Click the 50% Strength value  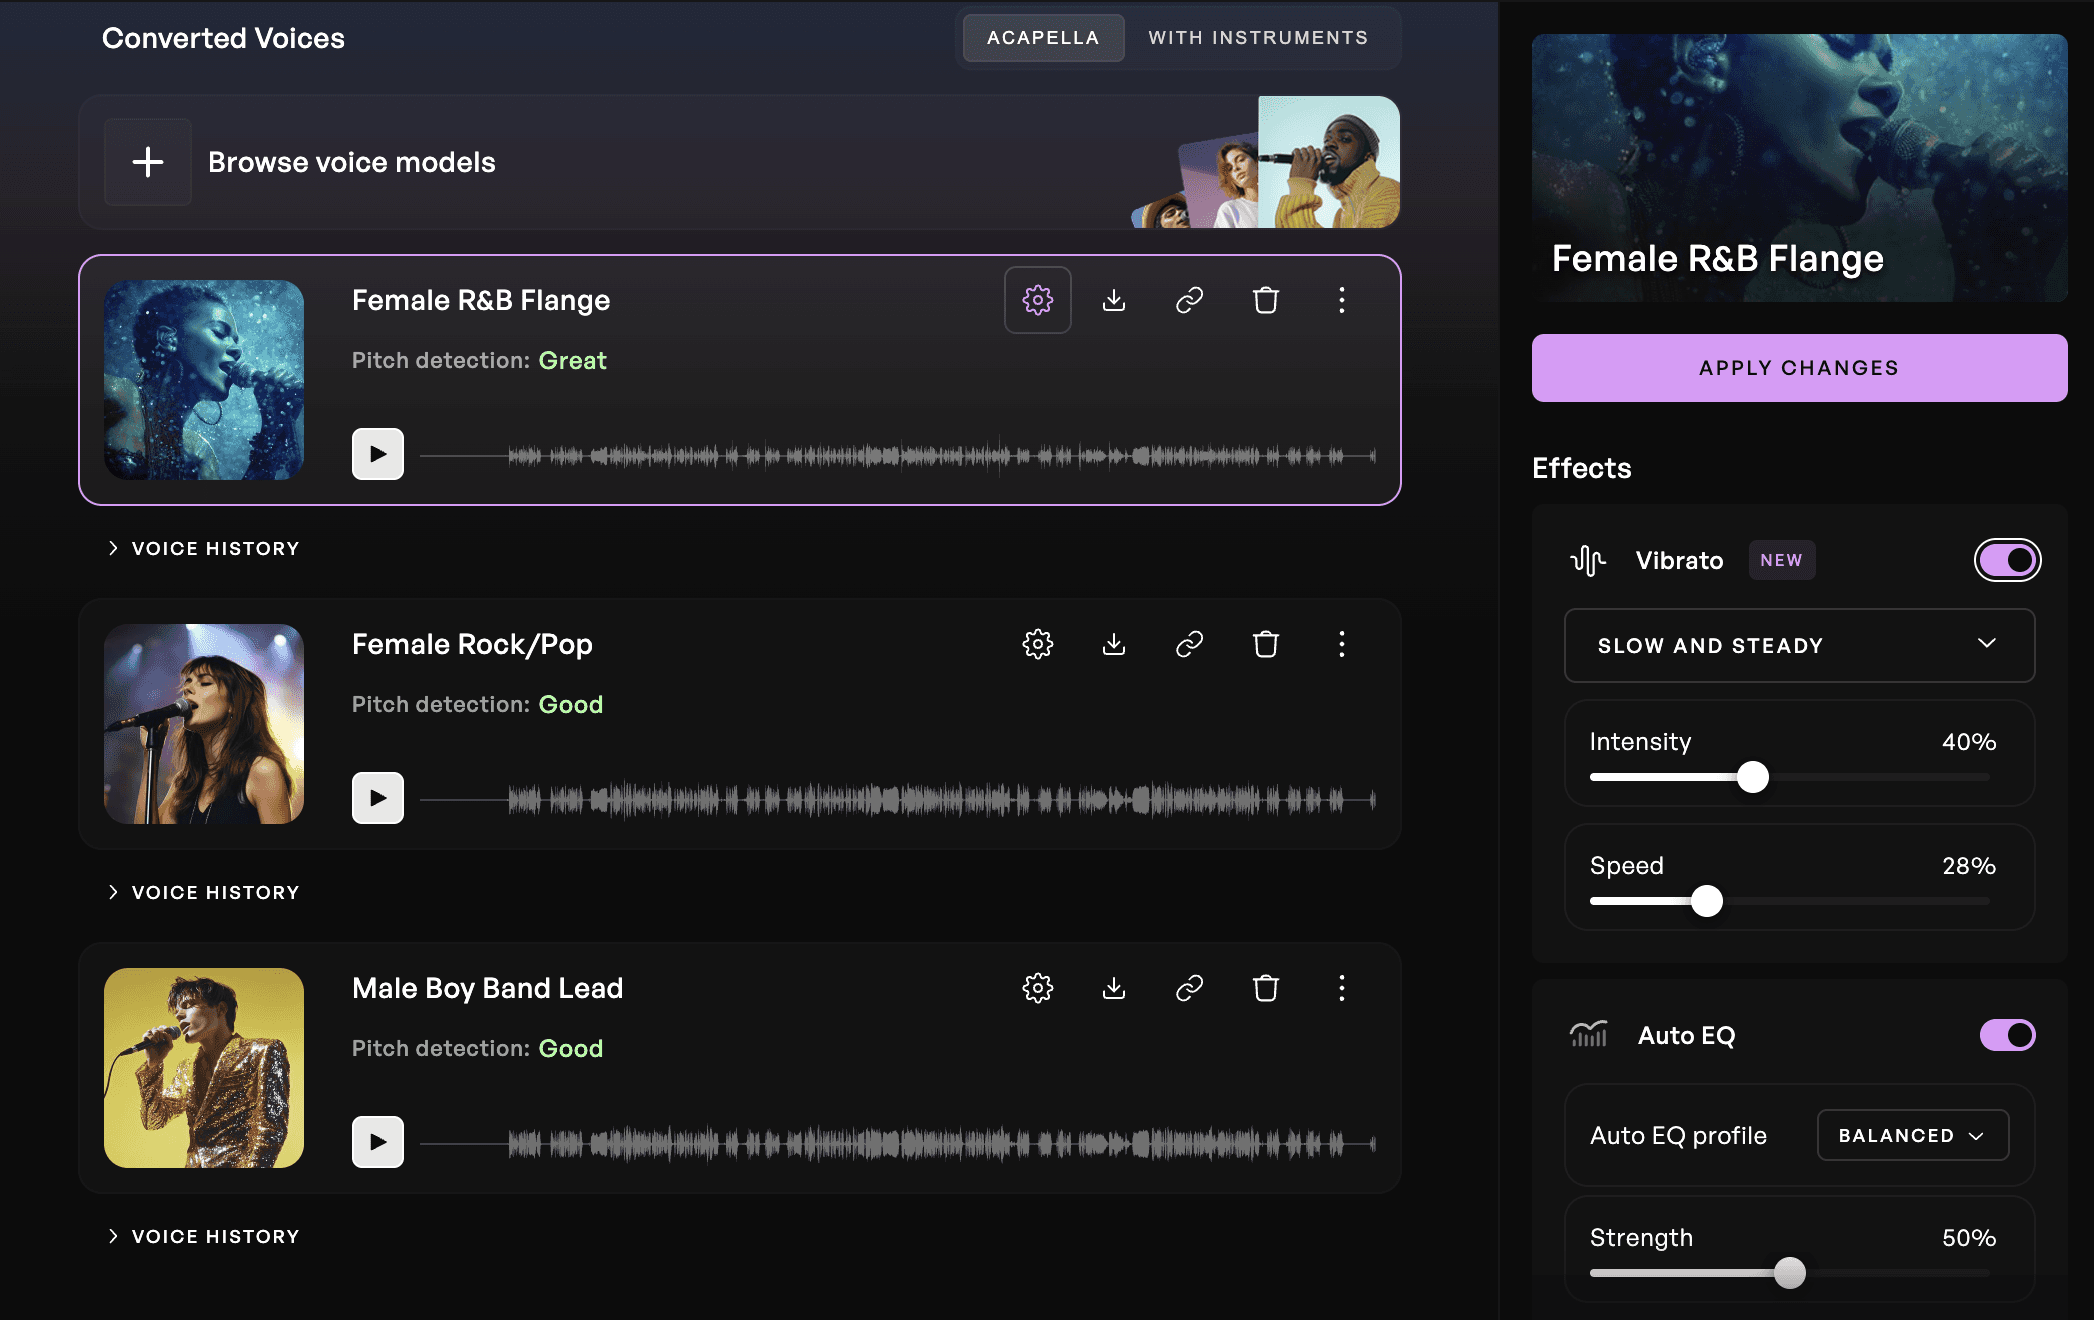[x=1969, y=1238]
